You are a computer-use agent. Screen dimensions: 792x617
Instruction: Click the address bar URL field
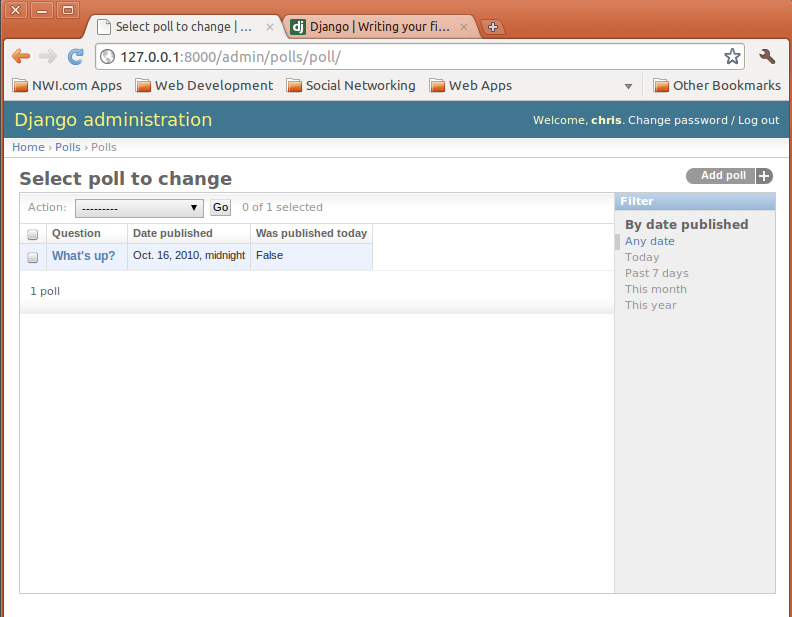pos(420,57)
